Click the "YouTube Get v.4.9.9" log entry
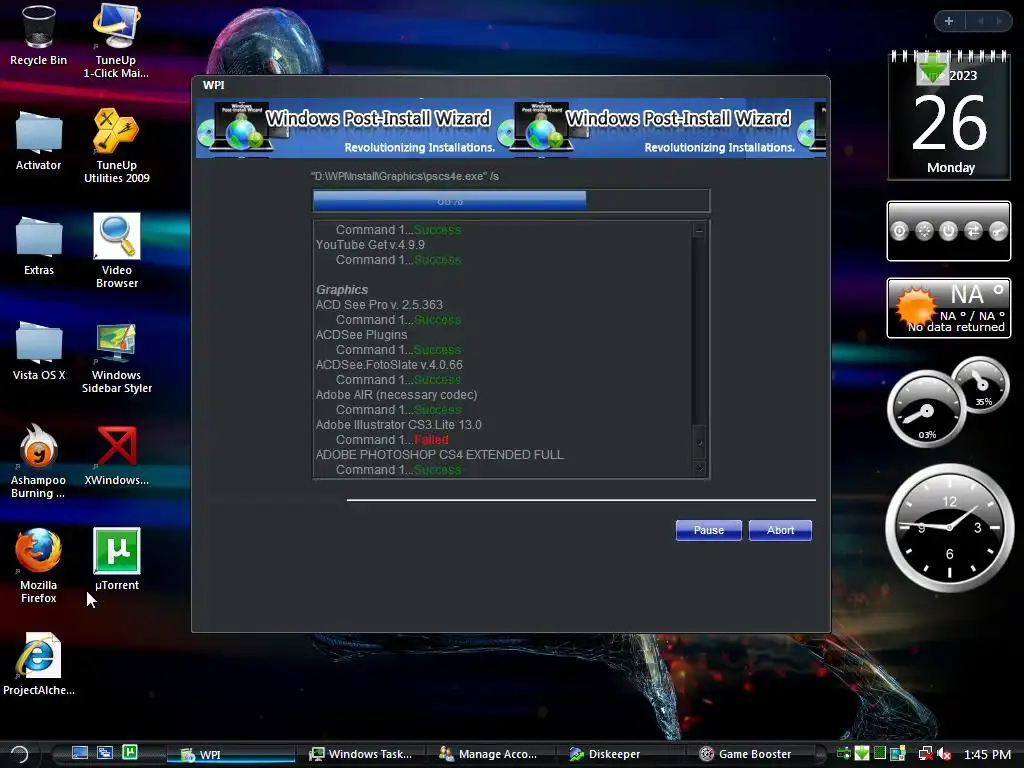This screenshot has height=768, width=1024. tap(370, 245)
